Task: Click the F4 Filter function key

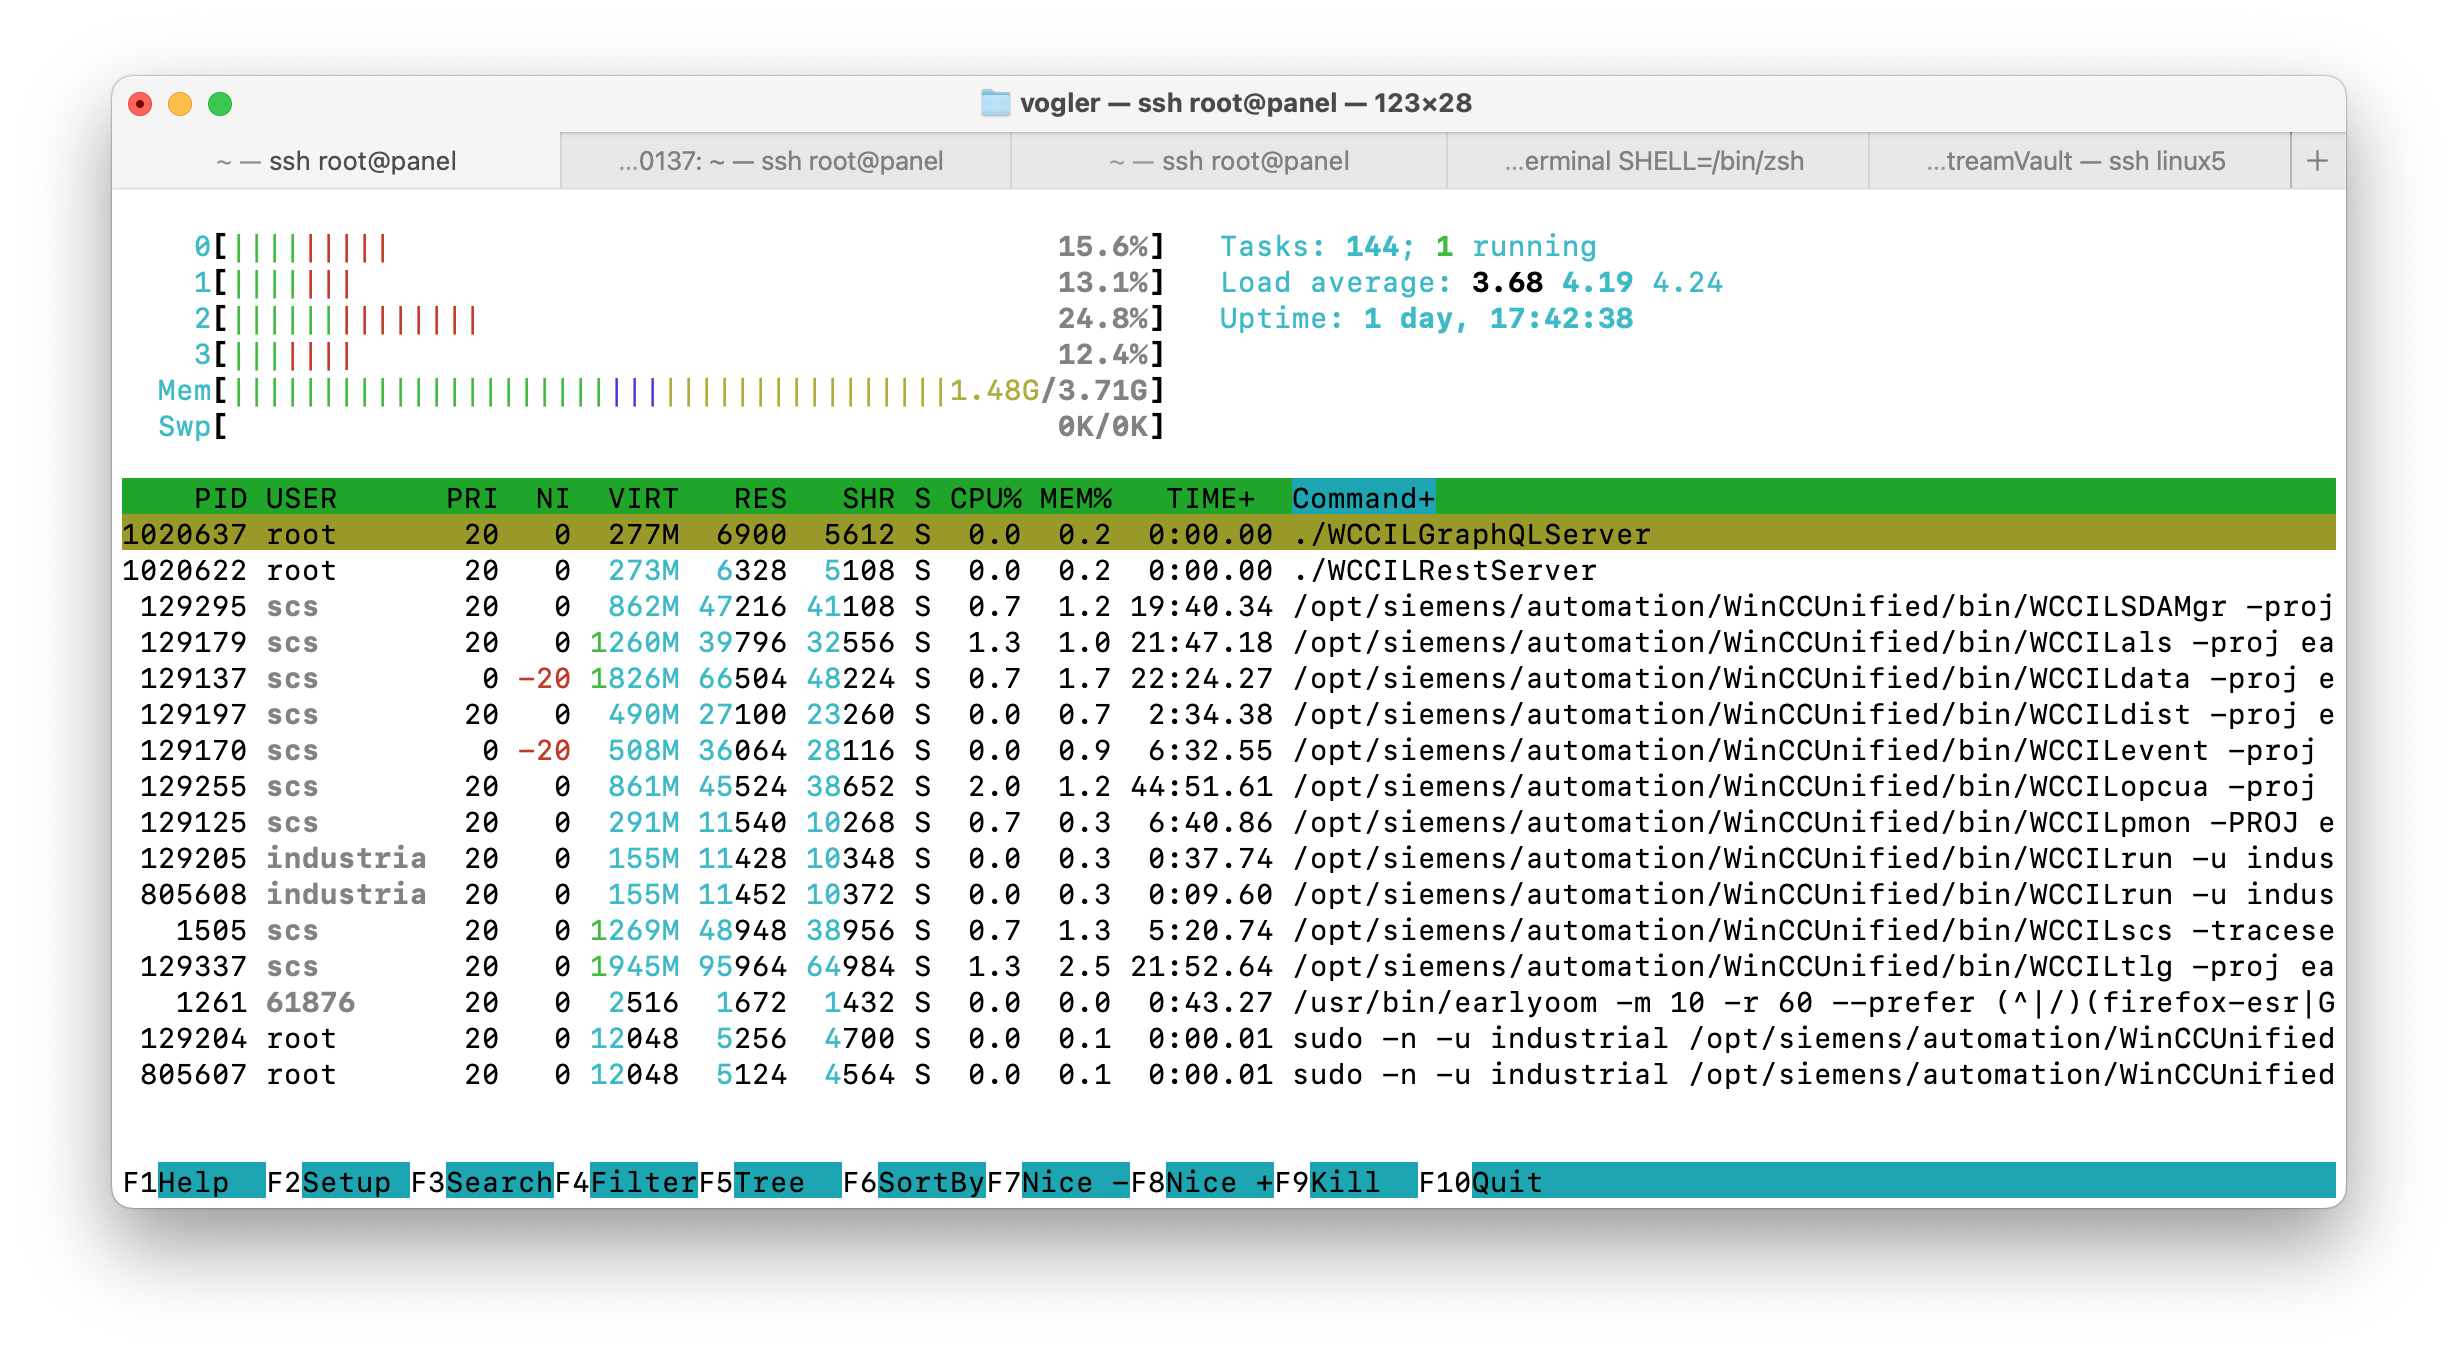Action: 642,1182
